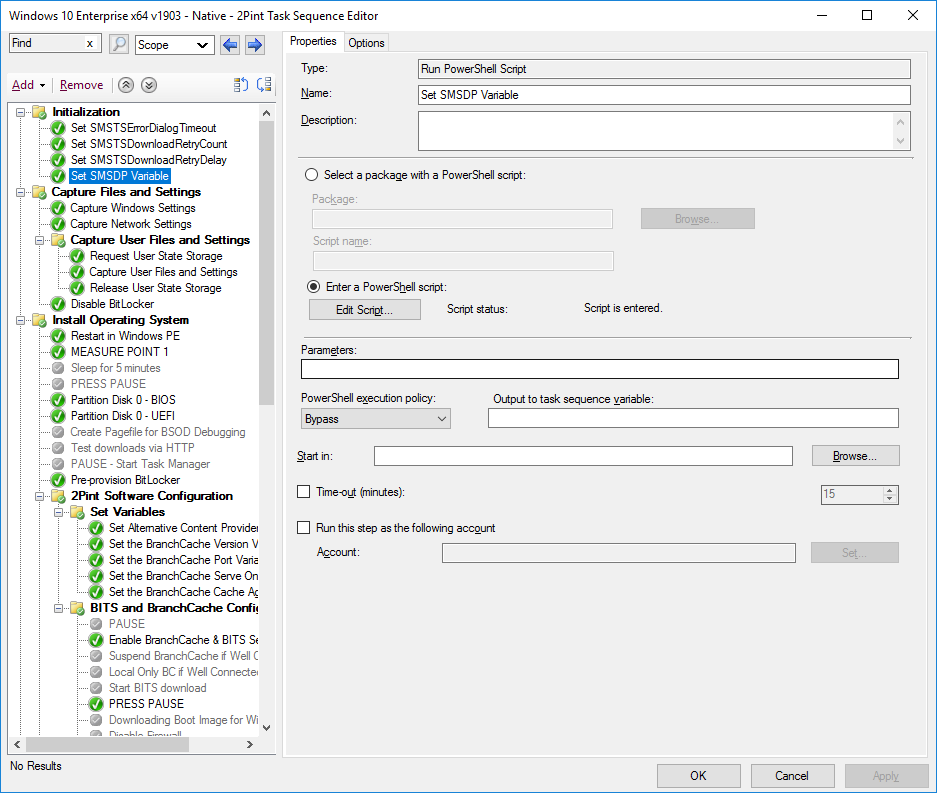This screenshot has height=793, width=937.
Task: Click folder icon of 2Pint Software Configuration
Action: (x=59, y=496)
